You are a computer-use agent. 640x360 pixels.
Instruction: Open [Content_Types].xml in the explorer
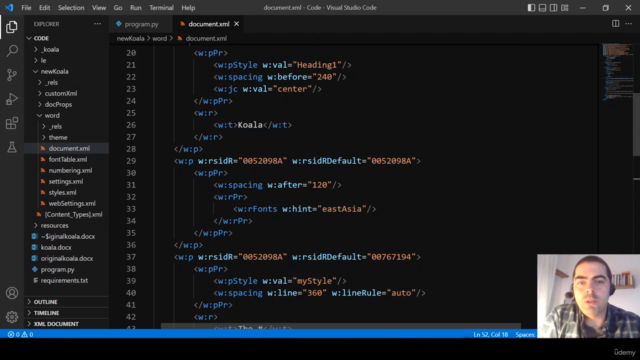click(73, 215)
